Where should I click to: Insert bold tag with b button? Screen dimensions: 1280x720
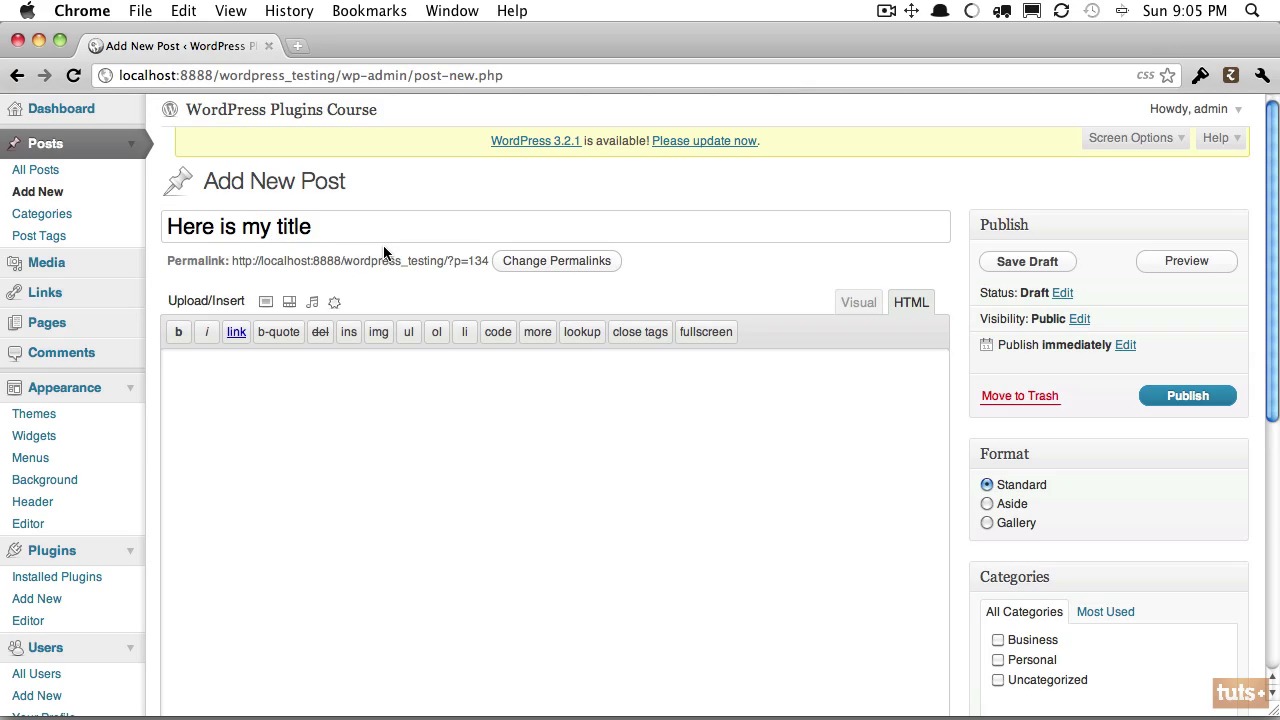click(178, 332)
